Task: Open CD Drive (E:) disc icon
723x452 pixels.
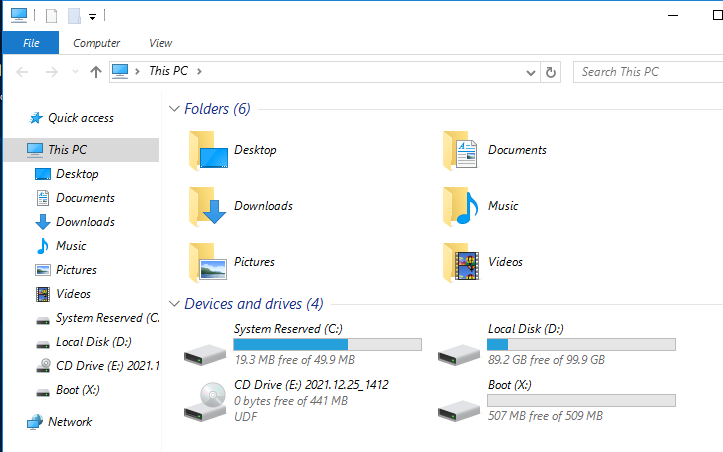Action: tap(205, 402)
